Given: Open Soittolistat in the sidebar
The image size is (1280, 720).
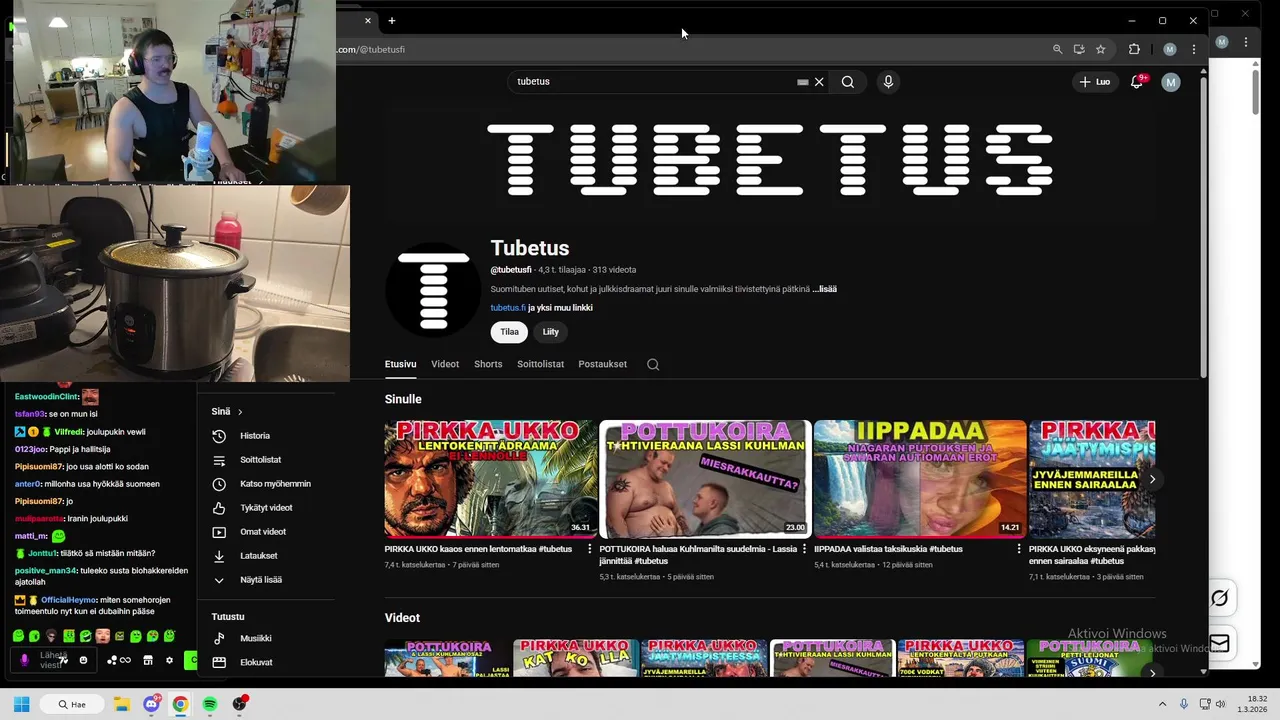Looking at the screenshot, I should [260, 460].
